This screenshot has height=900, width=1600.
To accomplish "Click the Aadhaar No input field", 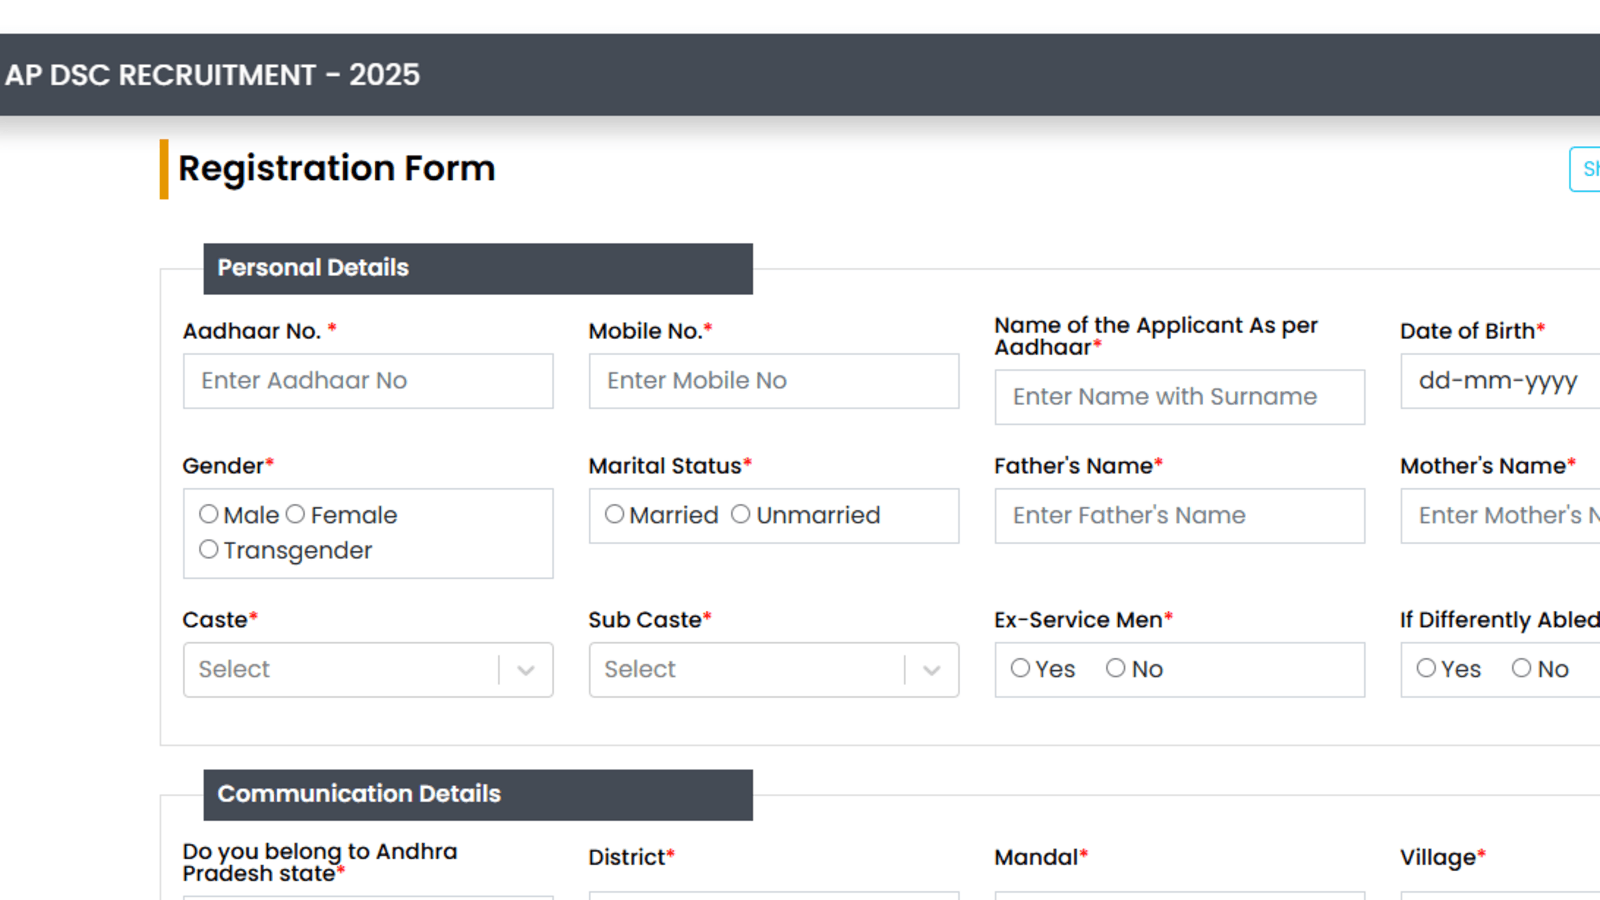I will (367, 381).
